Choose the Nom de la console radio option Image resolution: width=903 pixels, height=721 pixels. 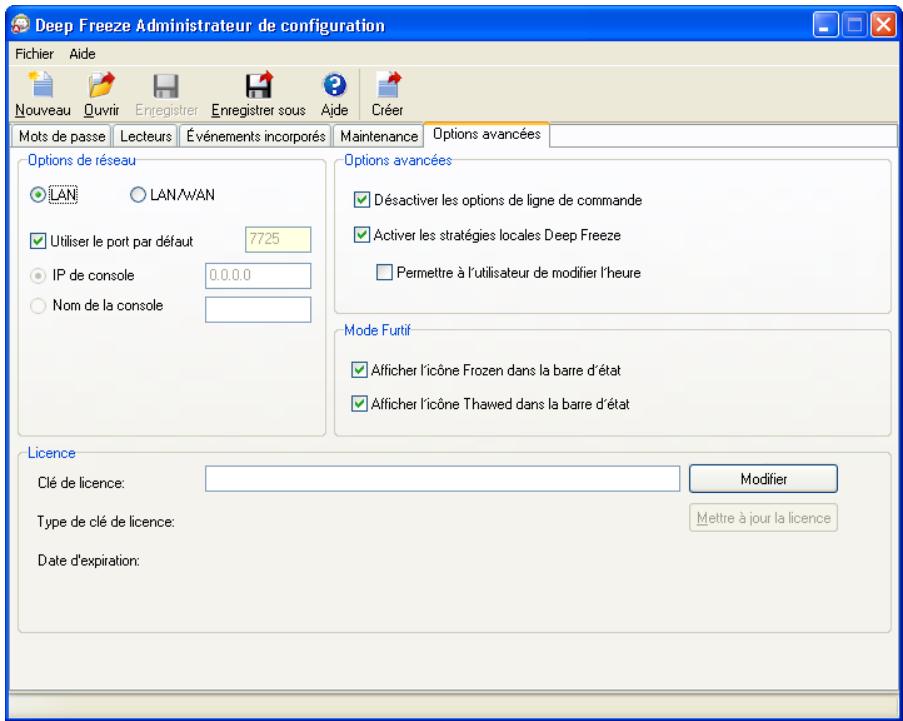click(x=38, y=306)
